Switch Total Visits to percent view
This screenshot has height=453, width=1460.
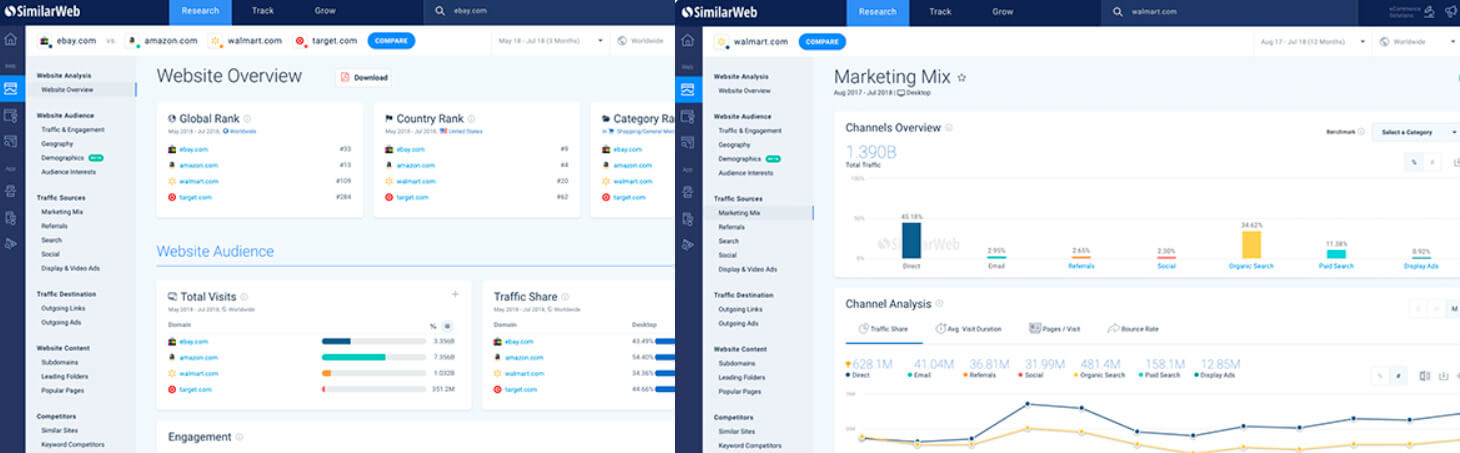click(x=433, y=326)
